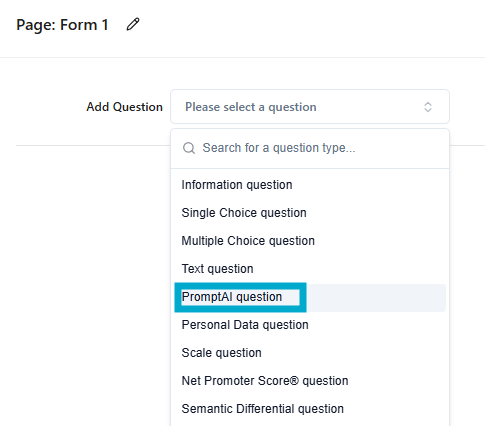
Task: Pick Scale question from the list
Action: [310, 353]
